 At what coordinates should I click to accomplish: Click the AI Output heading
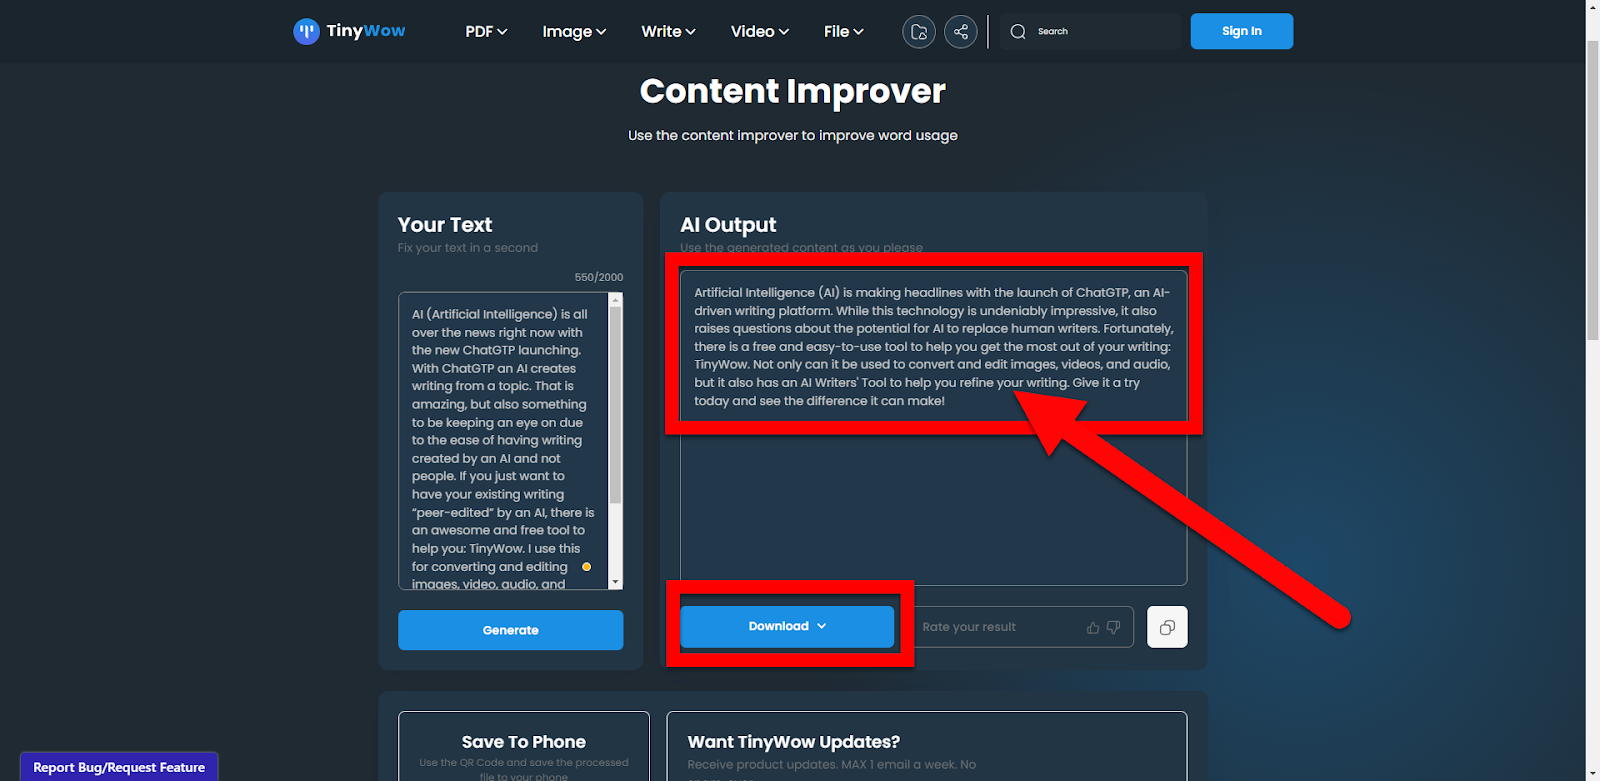coord(728,225)
